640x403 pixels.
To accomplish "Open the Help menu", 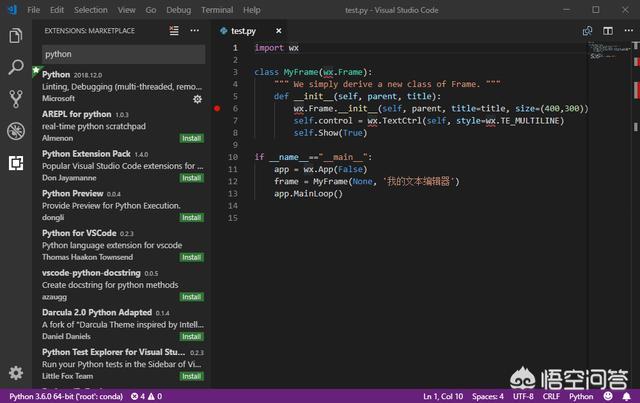I will 251,10.
